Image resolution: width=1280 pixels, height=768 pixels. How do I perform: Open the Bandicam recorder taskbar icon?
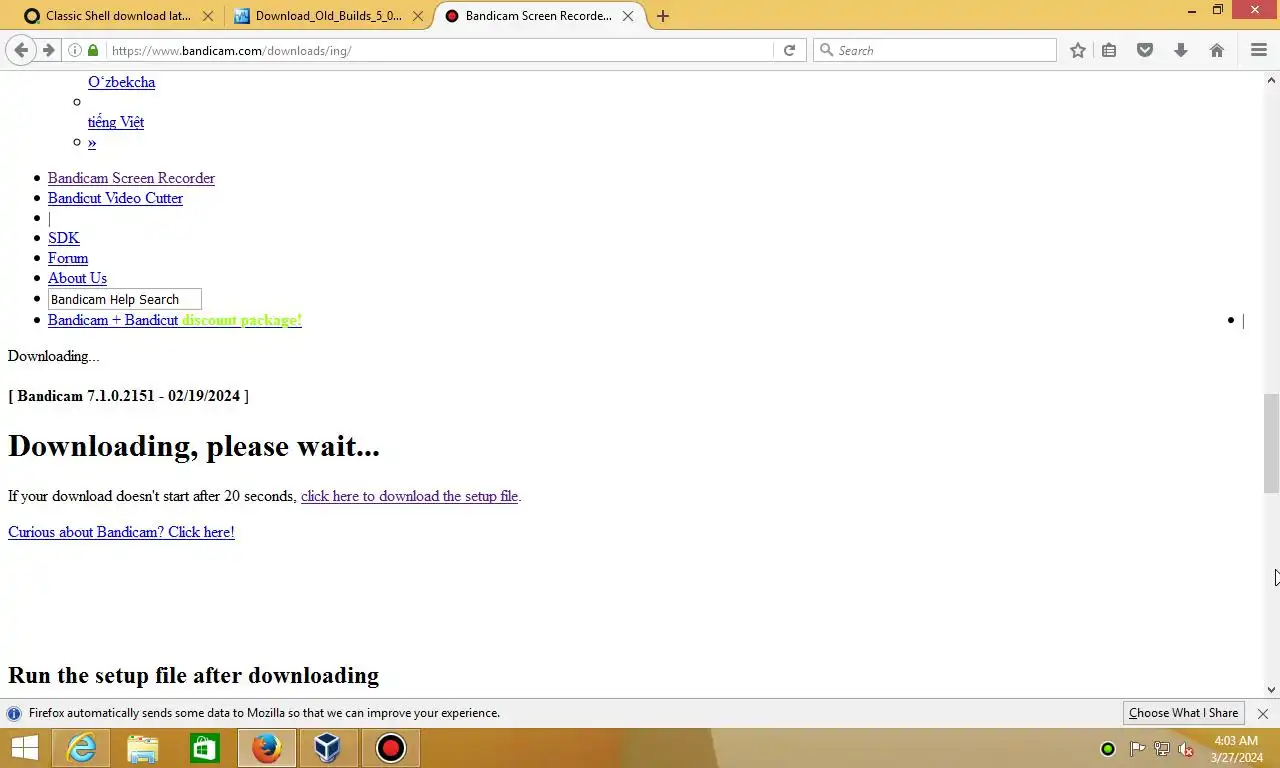[390, 748]
